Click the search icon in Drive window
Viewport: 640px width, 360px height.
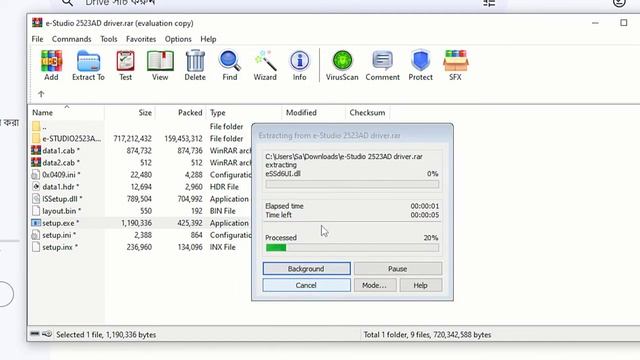pos(68,3)
